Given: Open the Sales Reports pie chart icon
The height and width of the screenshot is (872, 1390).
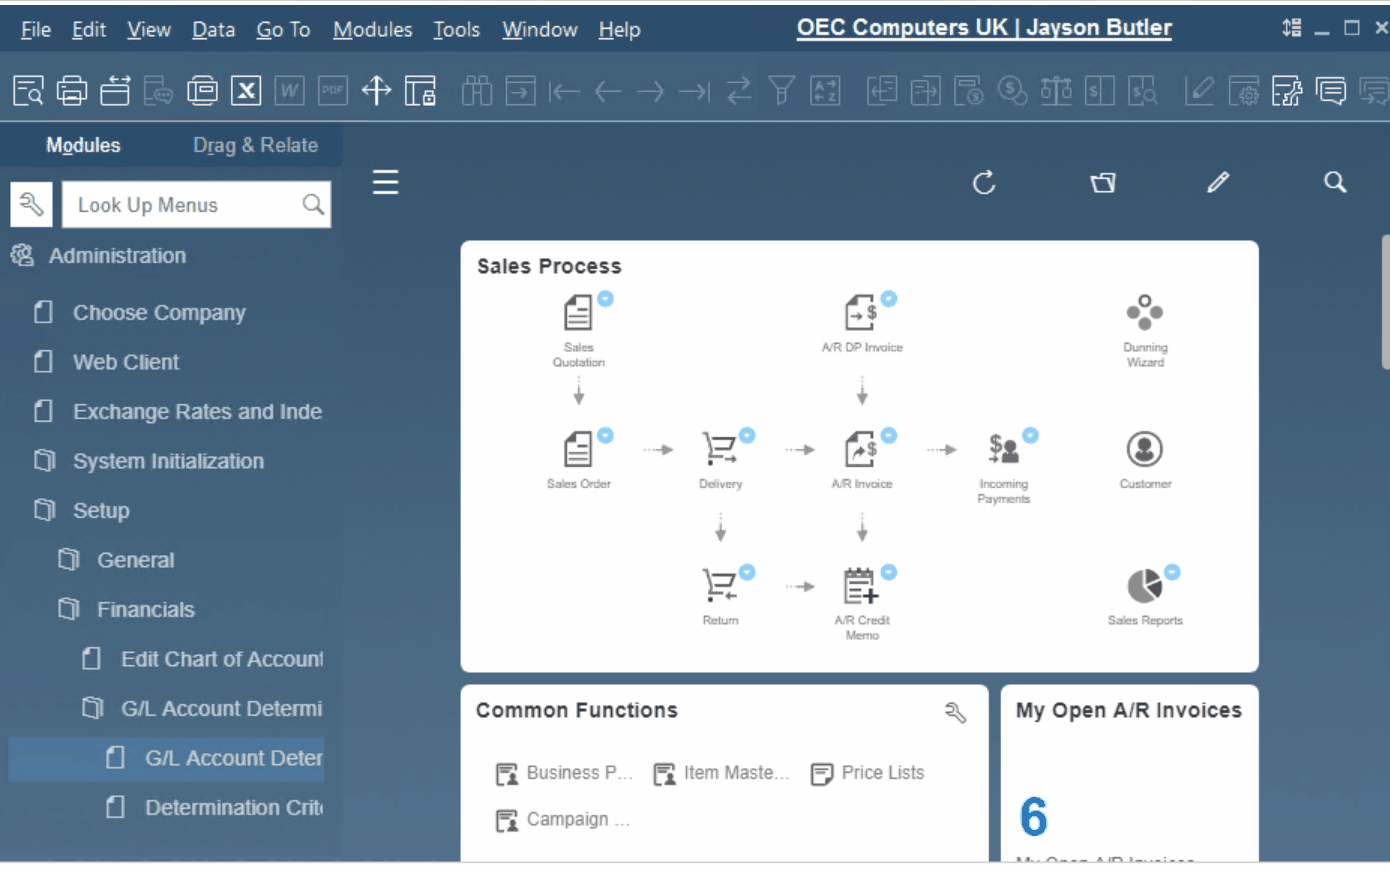Looking at the screenshot, I should pos(1144,586).
